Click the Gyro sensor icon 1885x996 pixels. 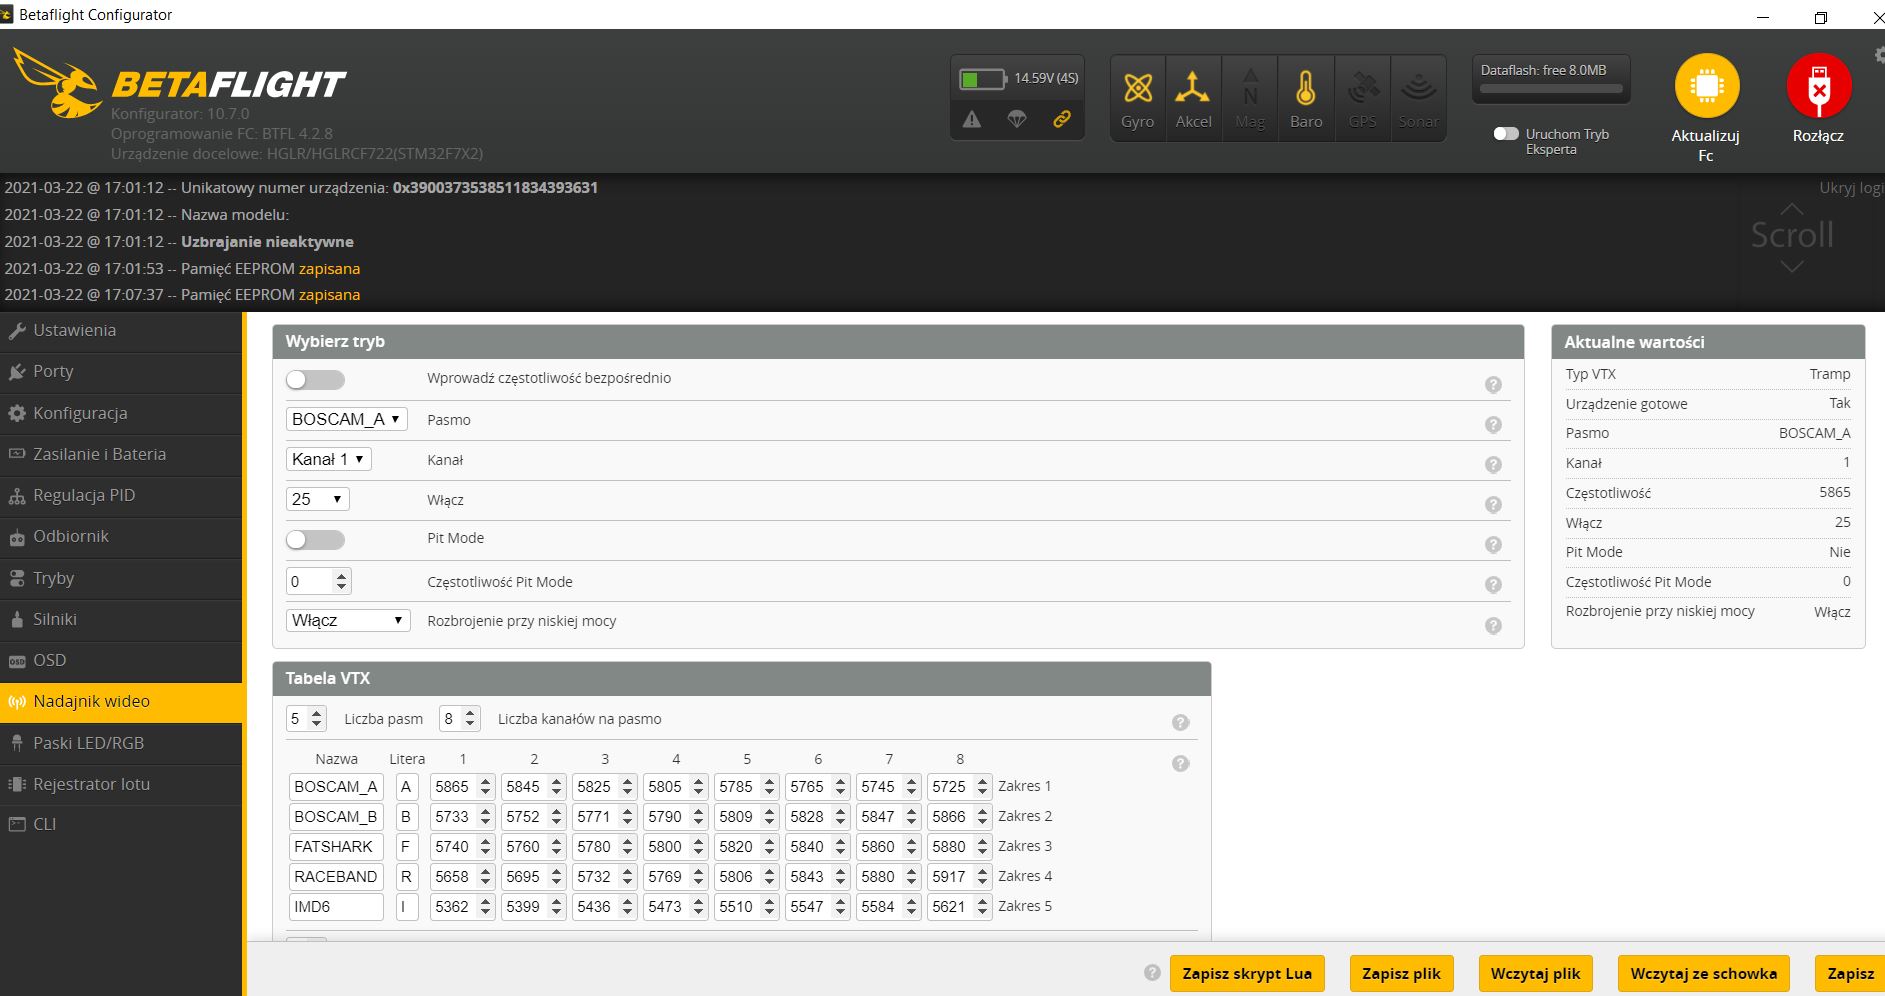click(1138, 88)
